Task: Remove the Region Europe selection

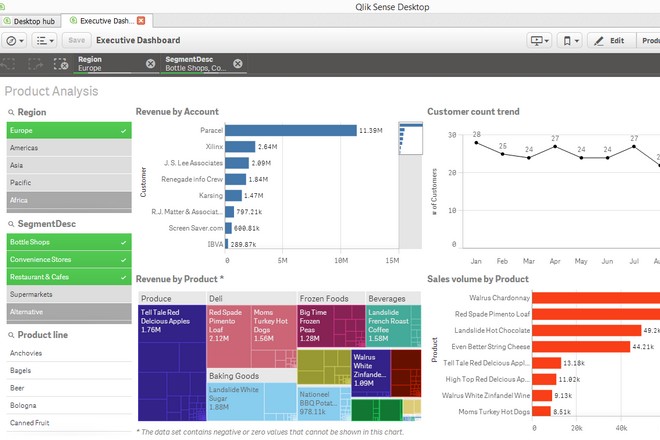Action: coord(151,64)
